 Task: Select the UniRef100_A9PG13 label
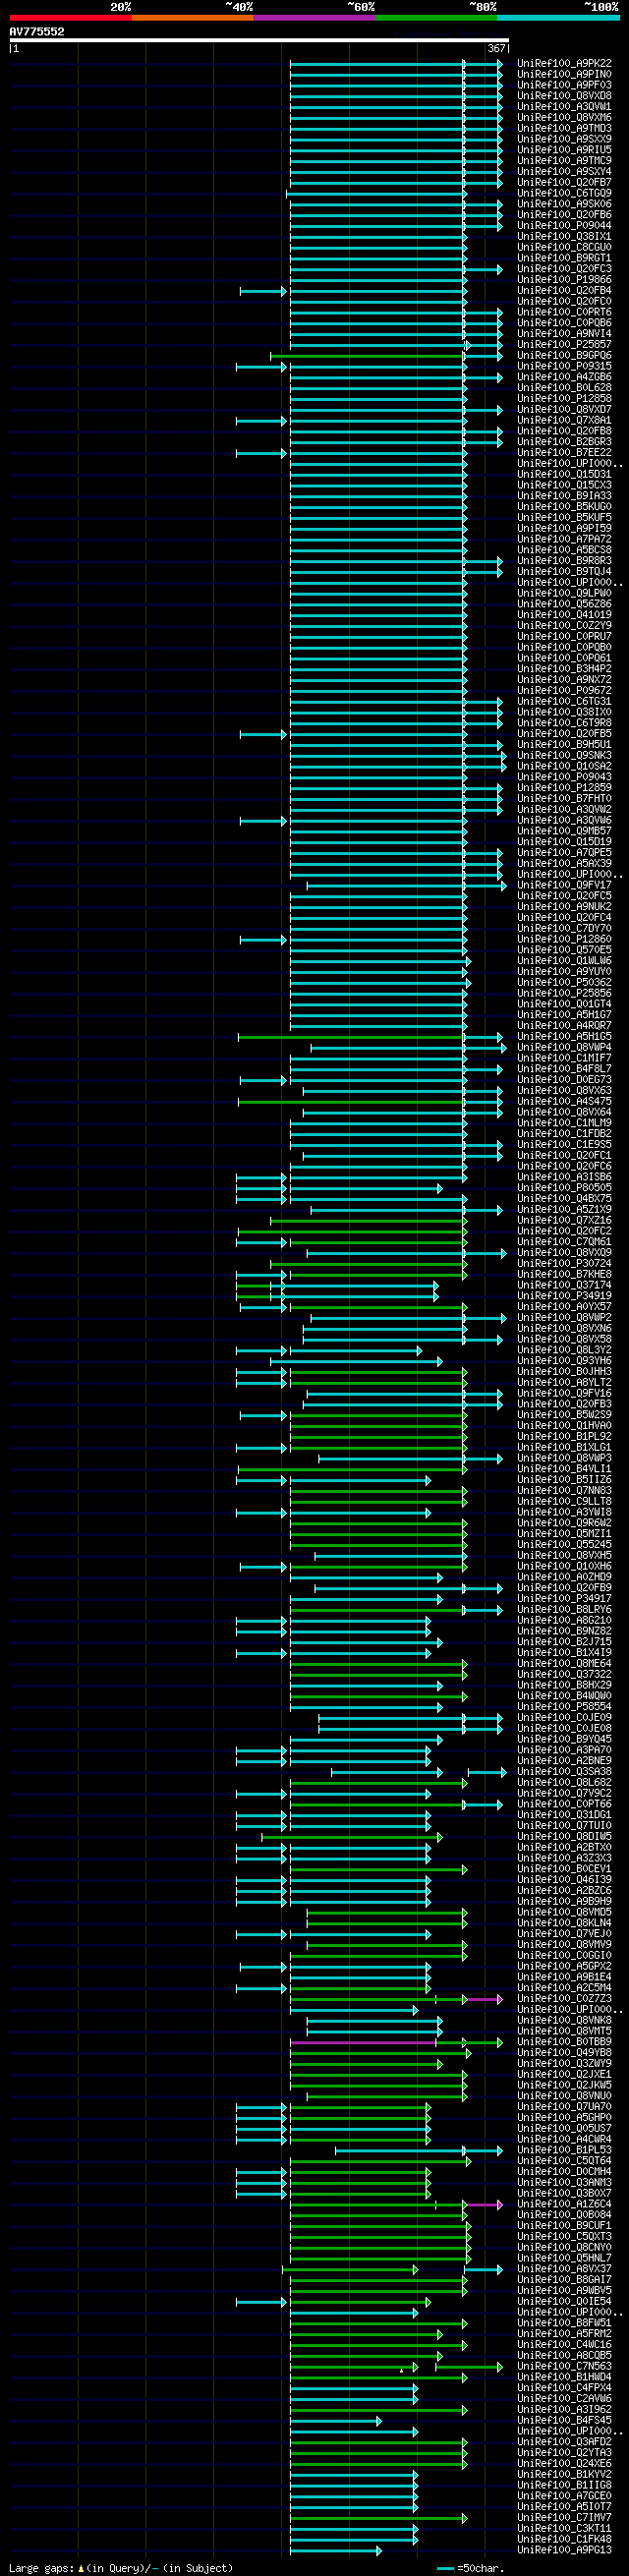pos(565,2549)
